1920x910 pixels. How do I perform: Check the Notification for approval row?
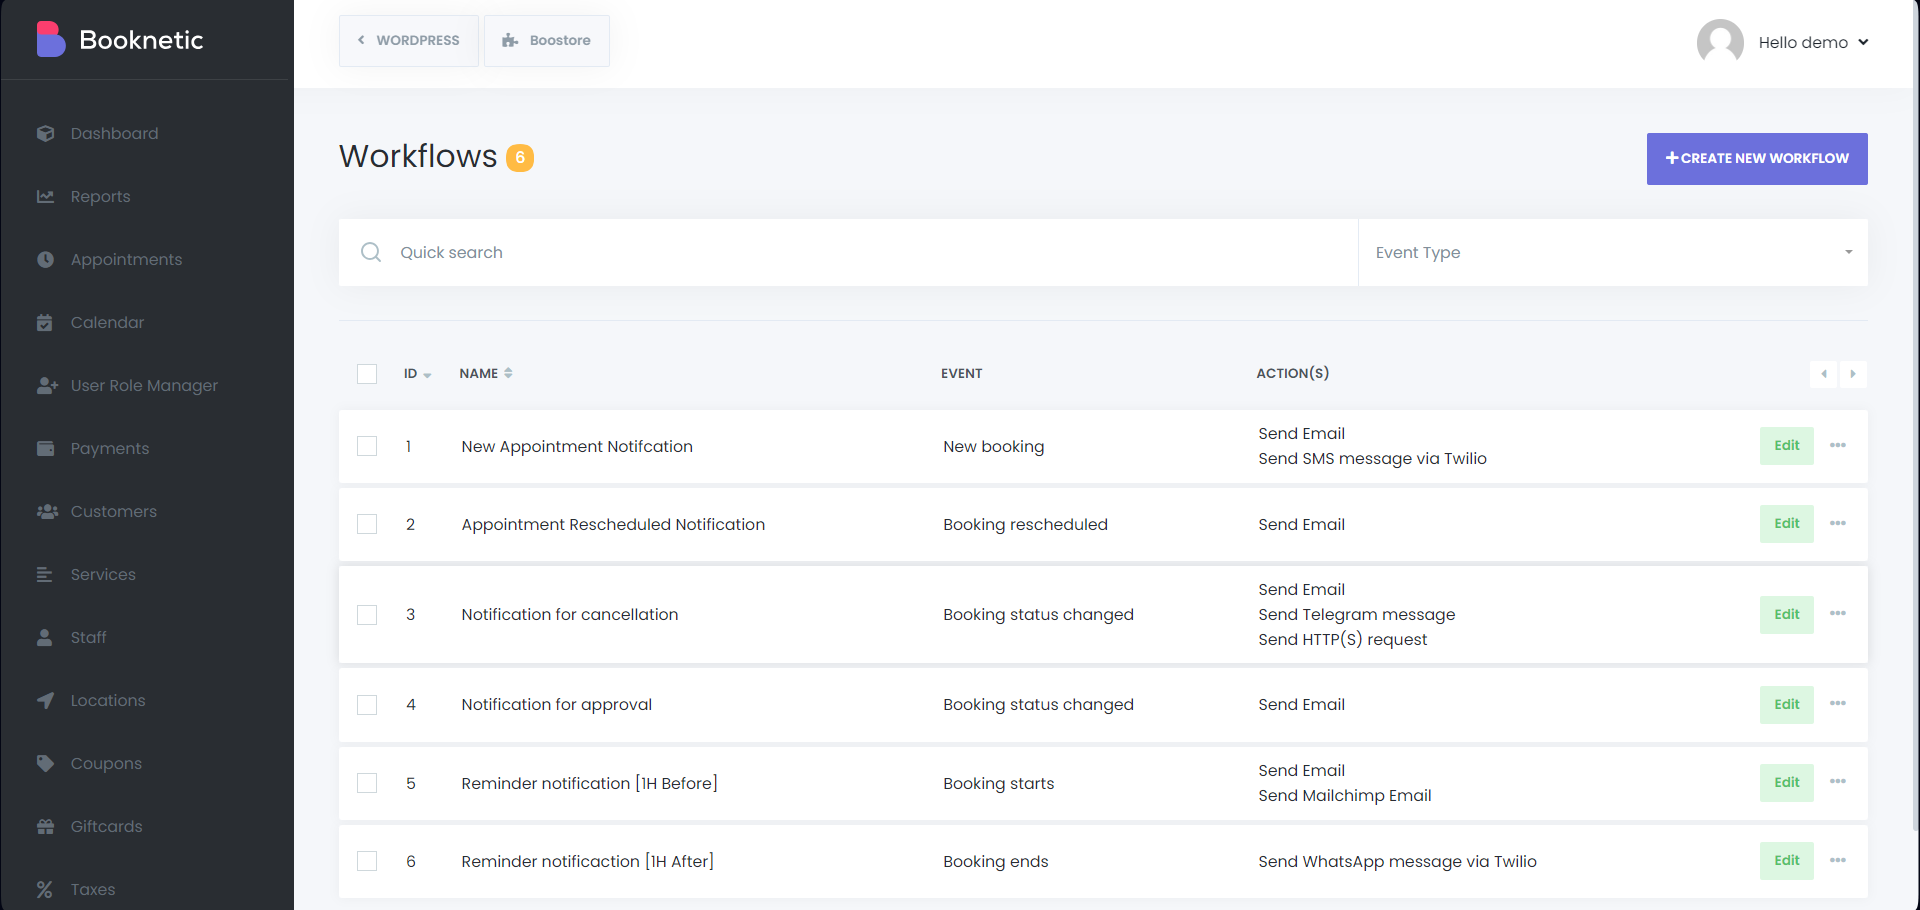tap(367, 705)
